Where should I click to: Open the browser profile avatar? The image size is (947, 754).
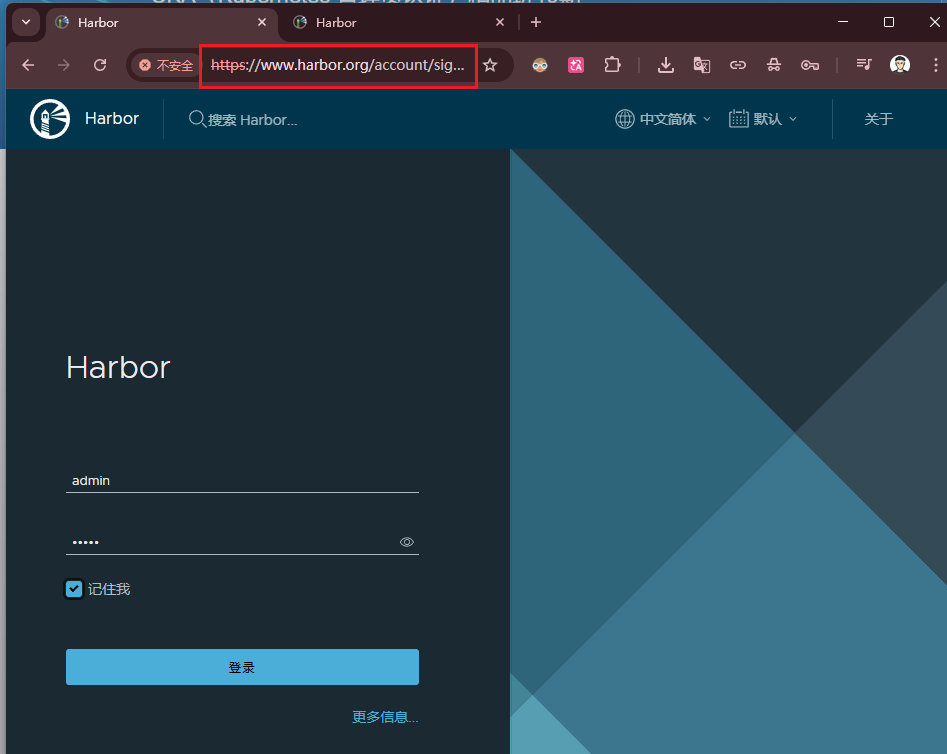[x=900, y=64]
